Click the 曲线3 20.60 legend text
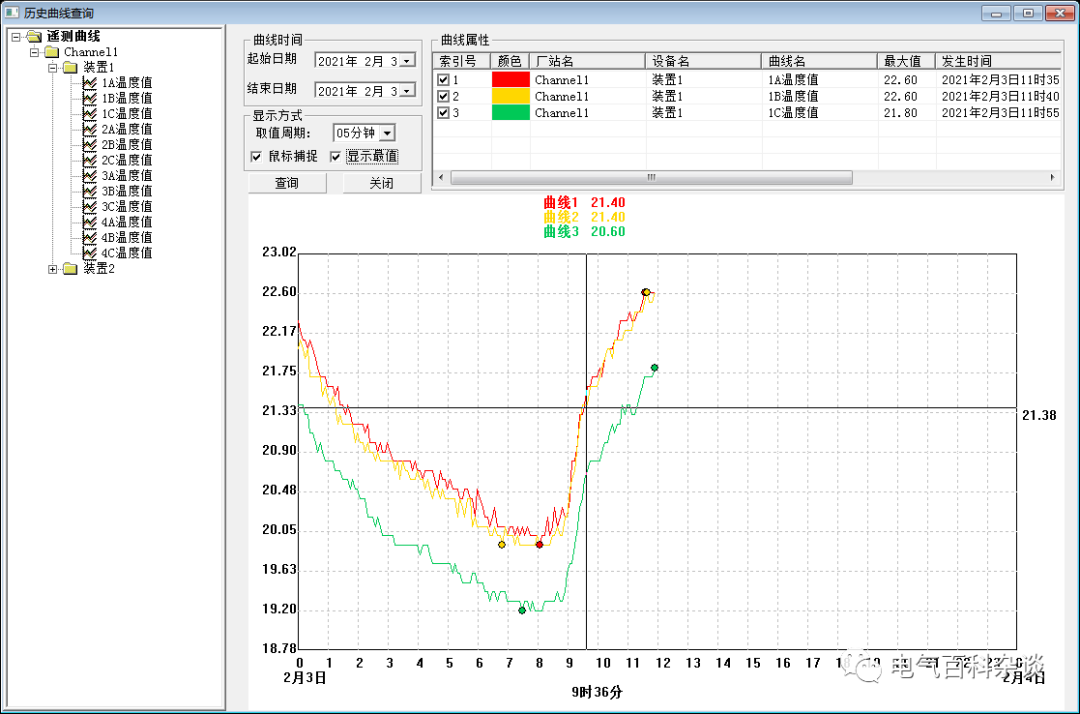This screenshot has height=714, width=1080. [x=584, y=231]
